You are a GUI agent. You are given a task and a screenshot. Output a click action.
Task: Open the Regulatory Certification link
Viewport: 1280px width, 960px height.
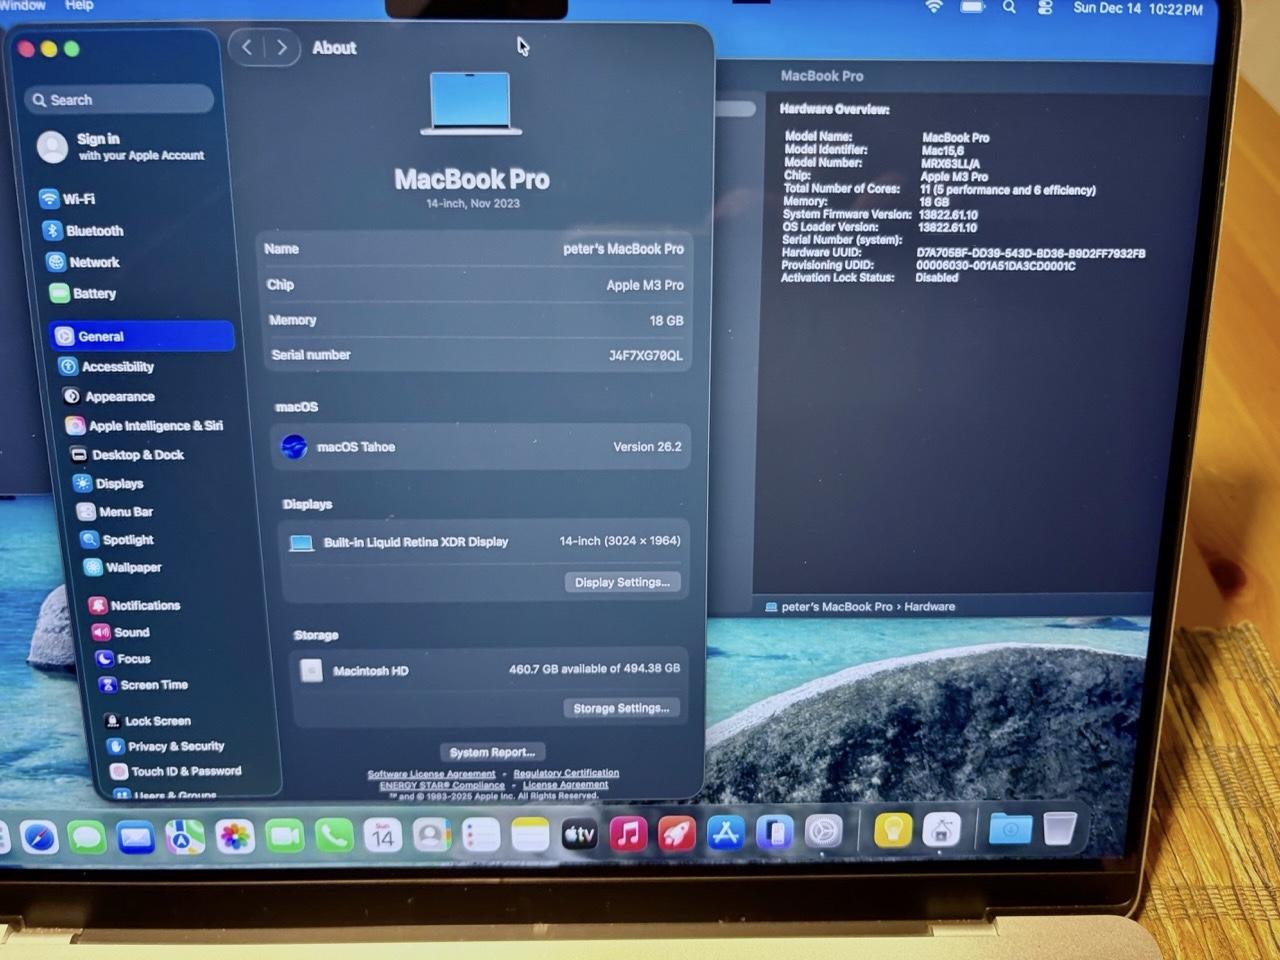[x=566, y=773]
